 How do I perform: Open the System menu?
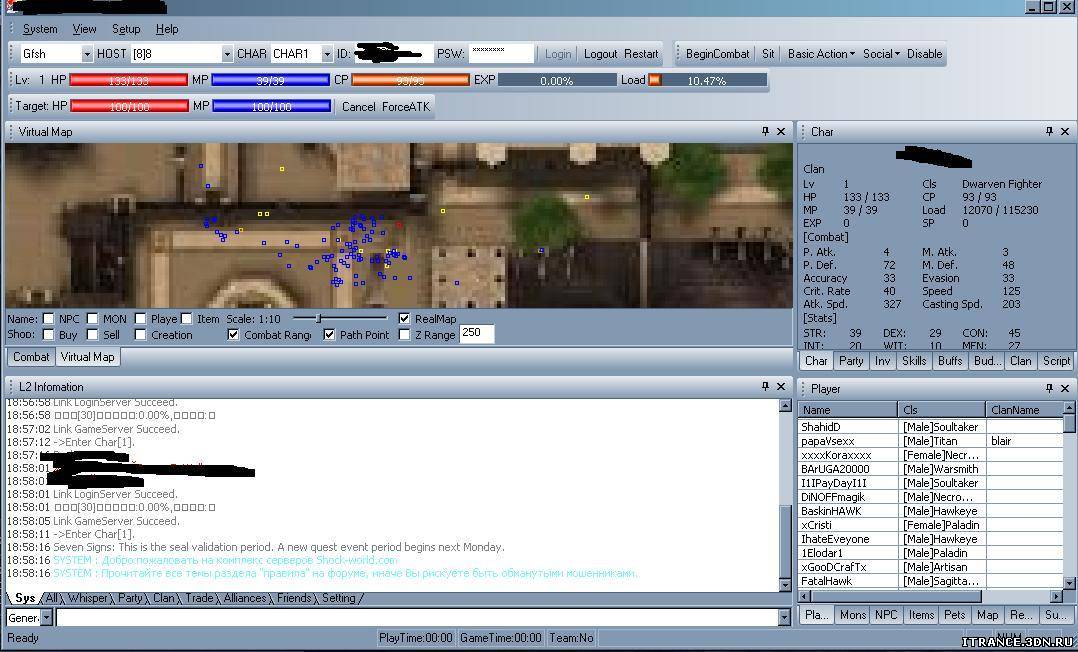40,29
